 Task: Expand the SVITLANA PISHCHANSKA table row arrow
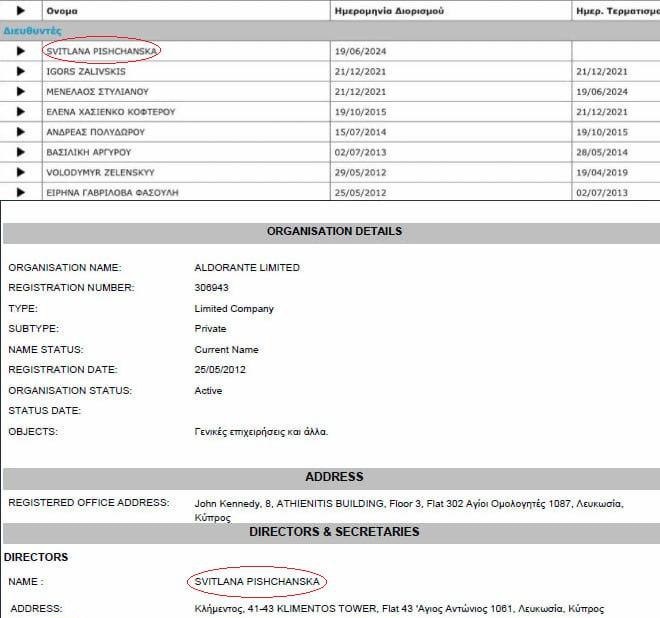coord(20,51)
